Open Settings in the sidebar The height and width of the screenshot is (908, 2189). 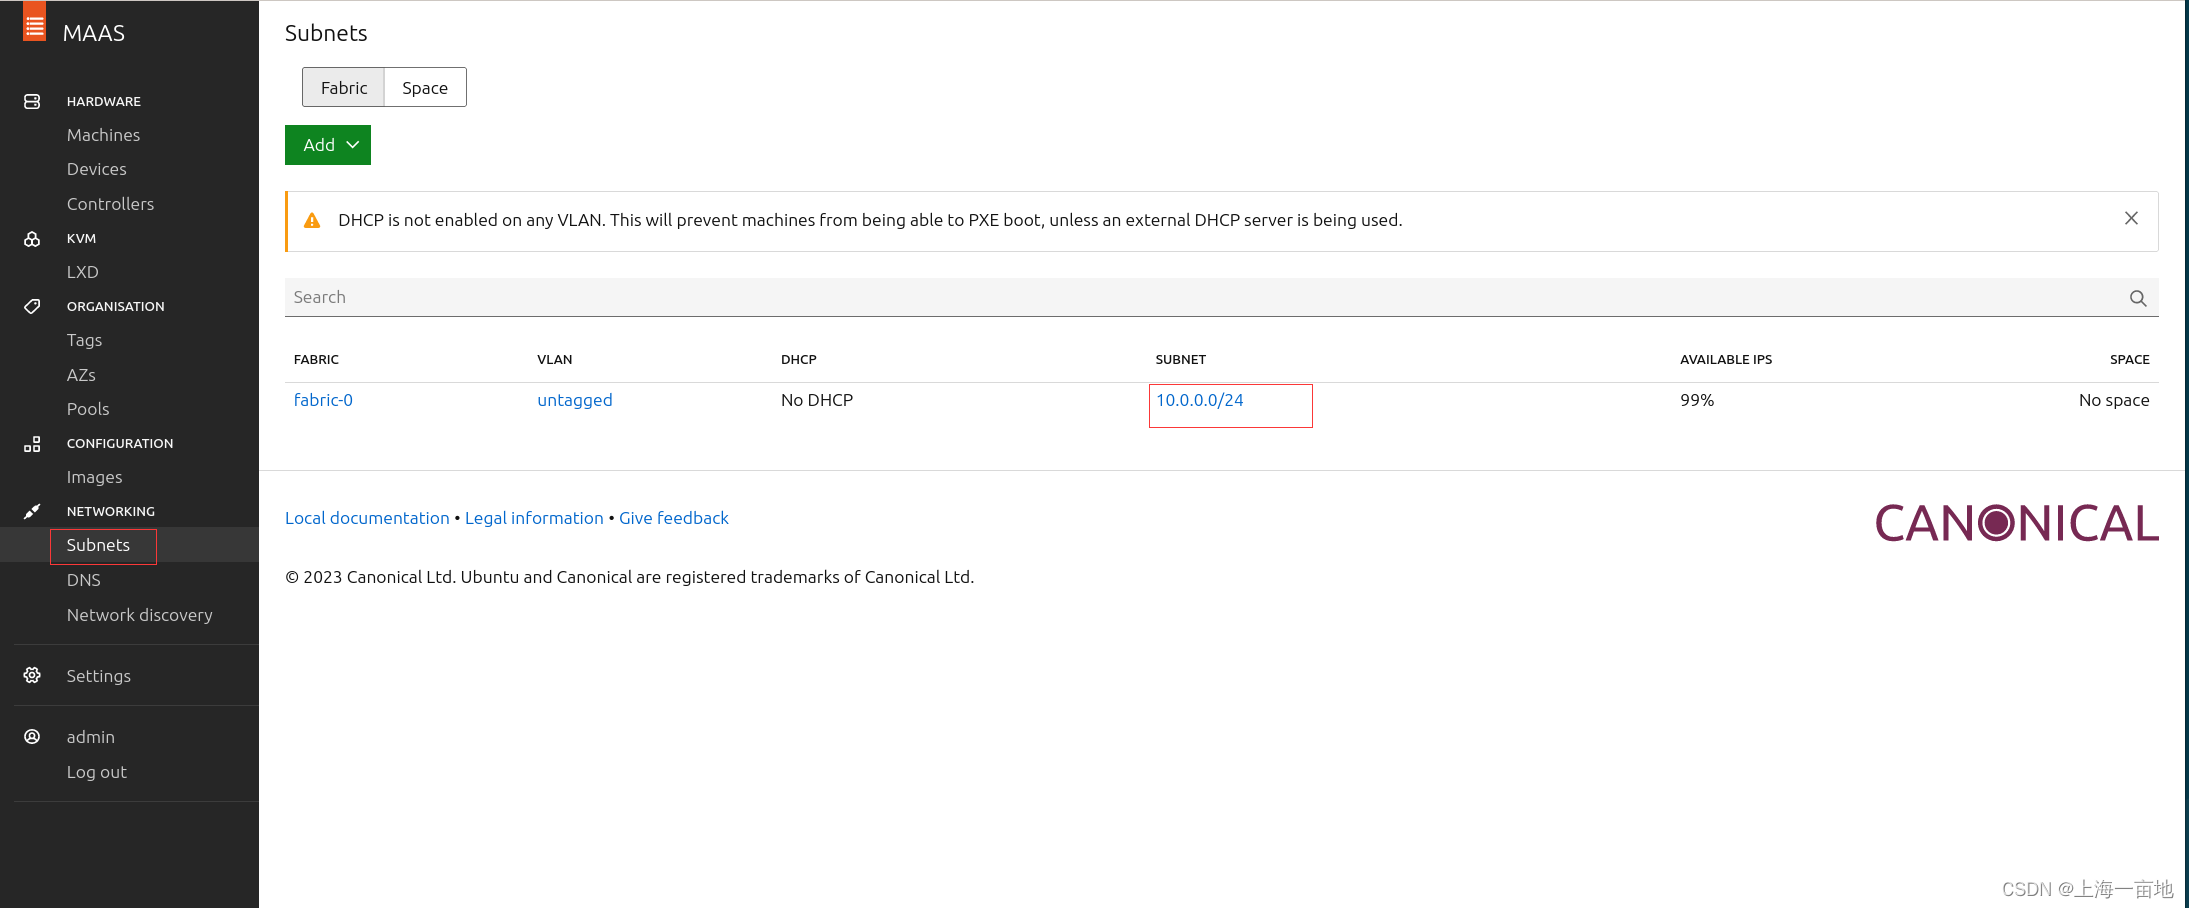click(x=98, y=676)
